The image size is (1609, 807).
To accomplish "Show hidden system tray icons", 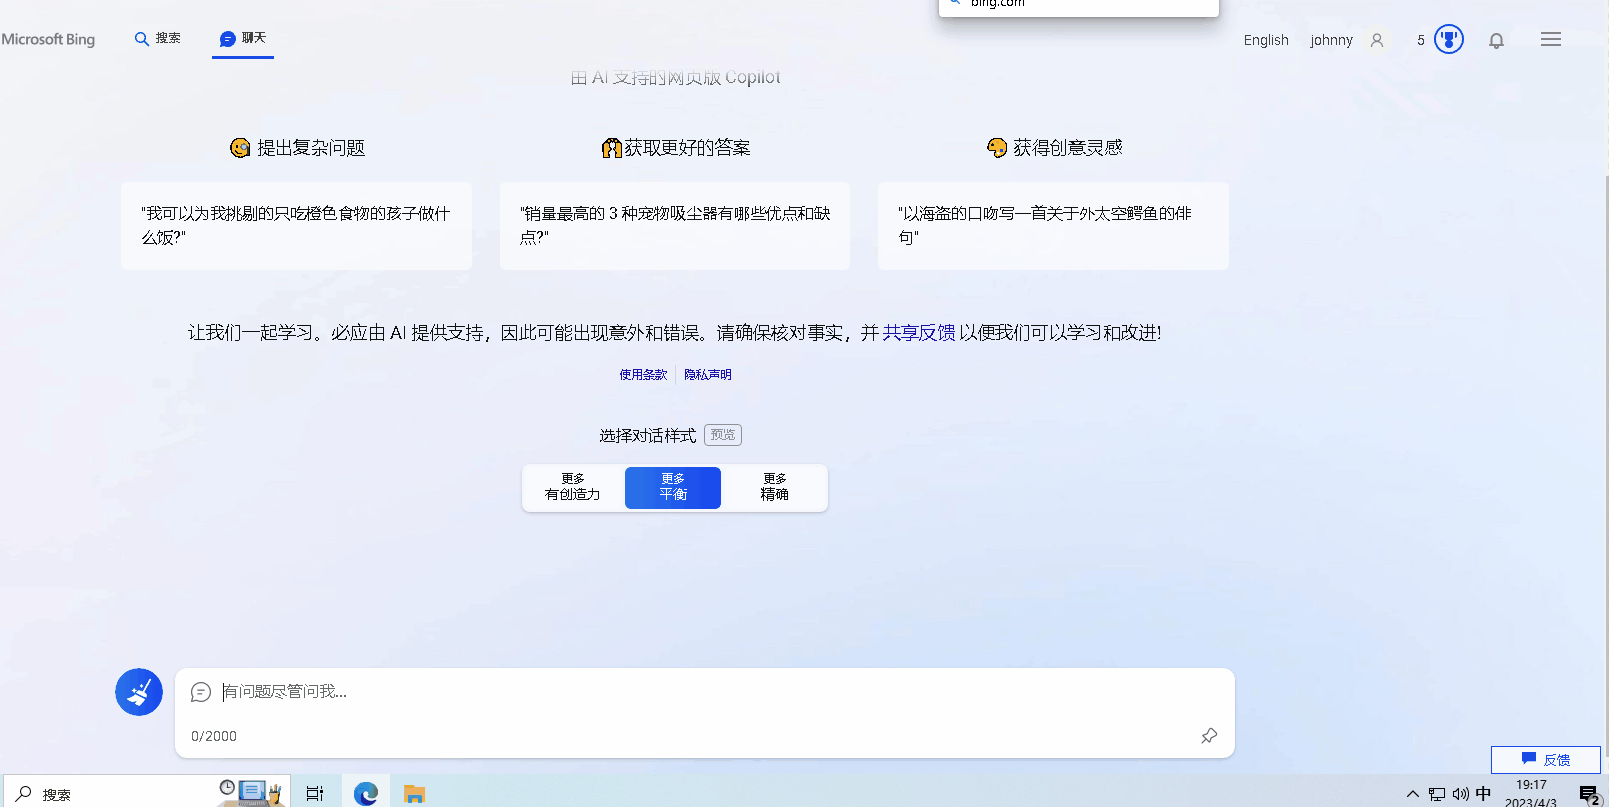I will (x=1413, y=794).
